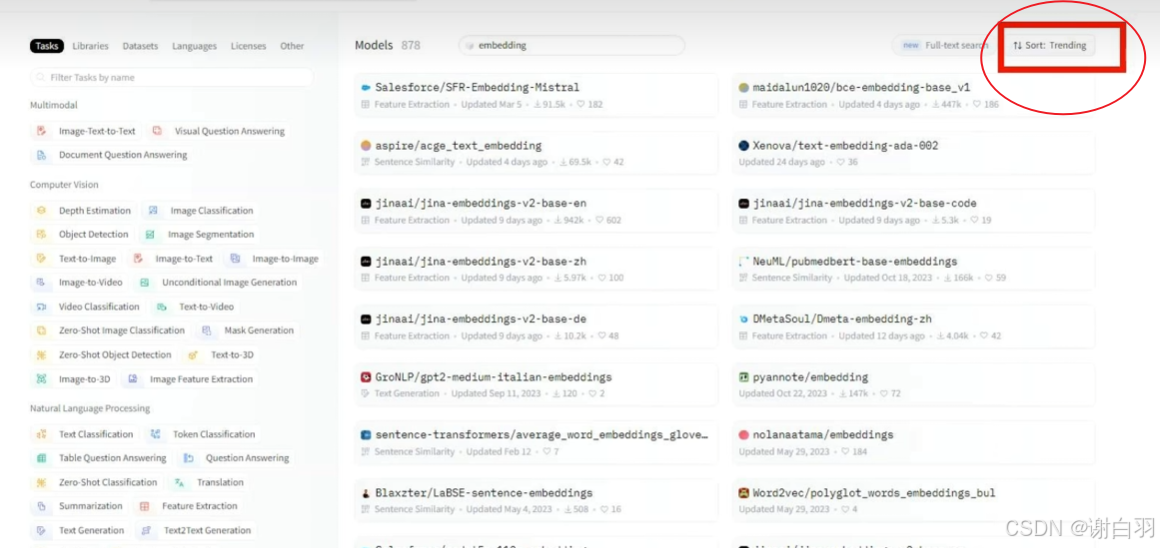1160x548 pixels.
Task: Click the Zero-Shot Object Detection icon
Action: (41, 355)
